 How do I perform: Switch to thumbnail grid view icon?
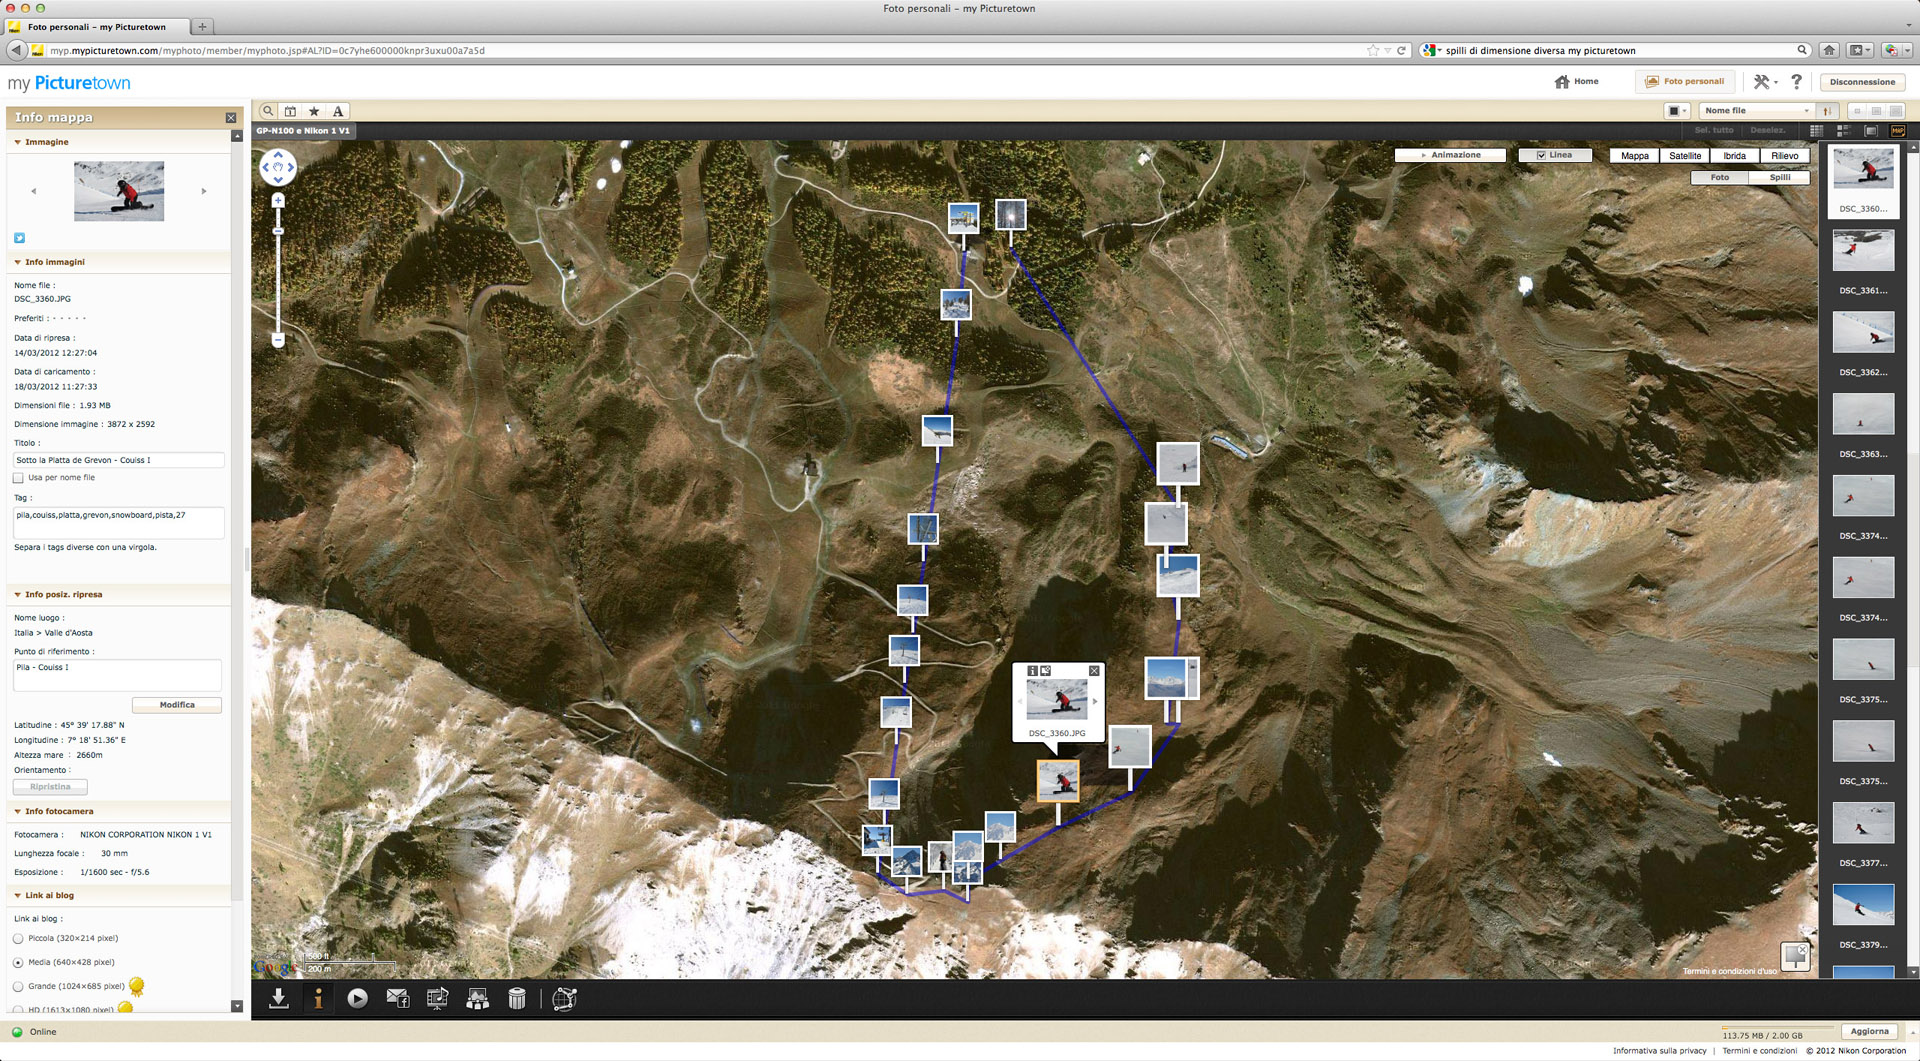1816,131
